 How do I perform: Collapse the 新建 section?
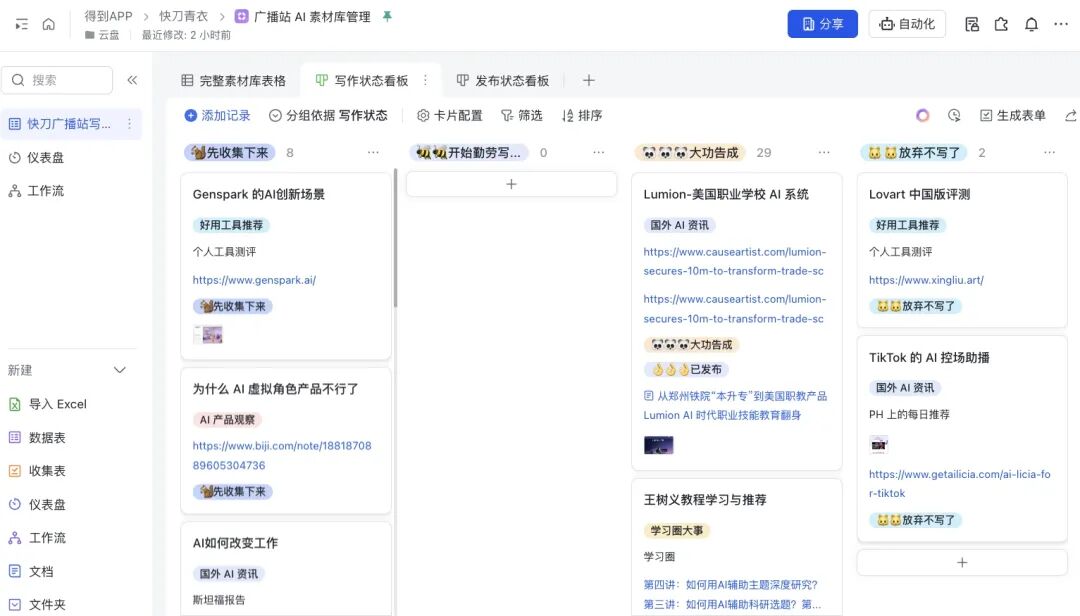120,370
